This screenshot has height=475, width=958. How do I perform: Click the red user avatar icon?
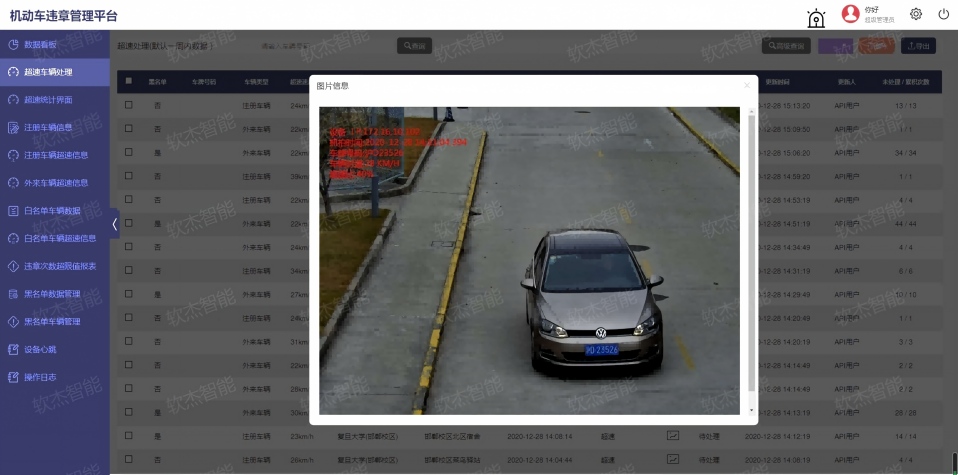click(x=850, y=14)
